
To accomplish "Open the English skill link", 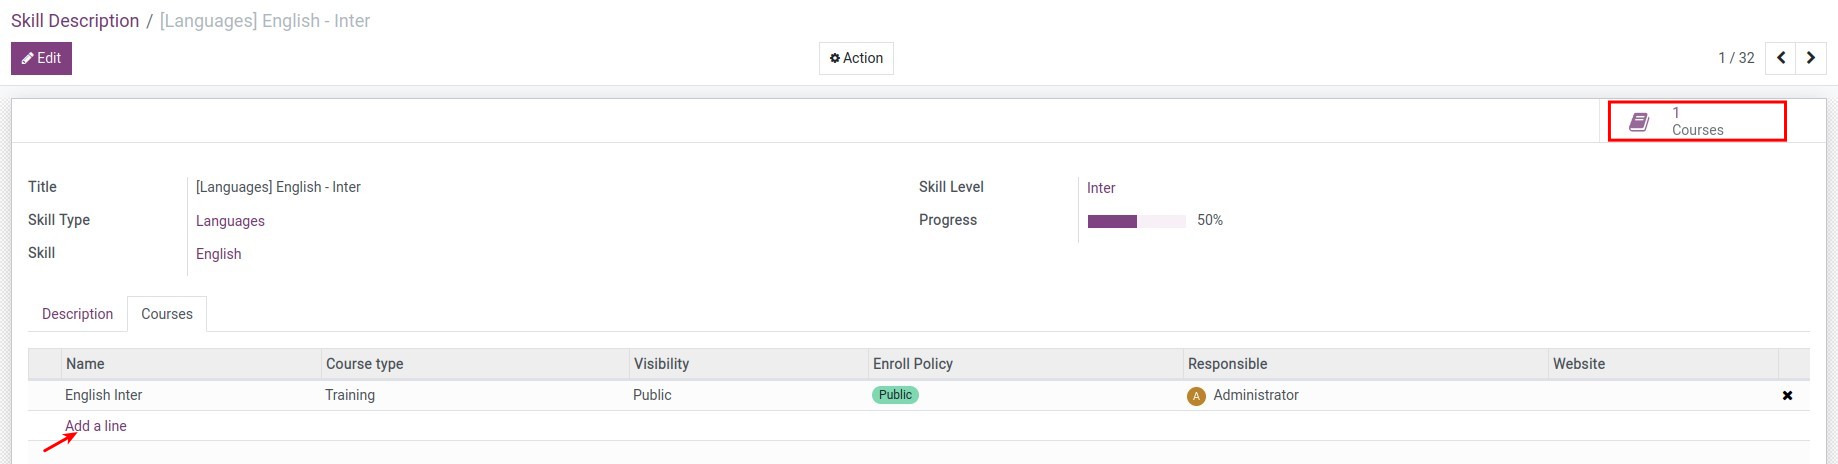I will point(218,254).
